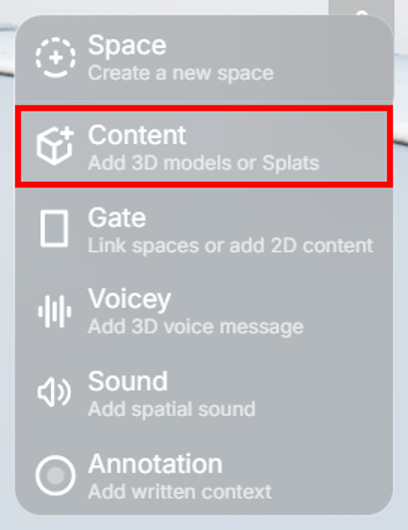The image size is (408, 530).
Task: Click "Link spaces or add 2D content"
Action: pos(231,245)
